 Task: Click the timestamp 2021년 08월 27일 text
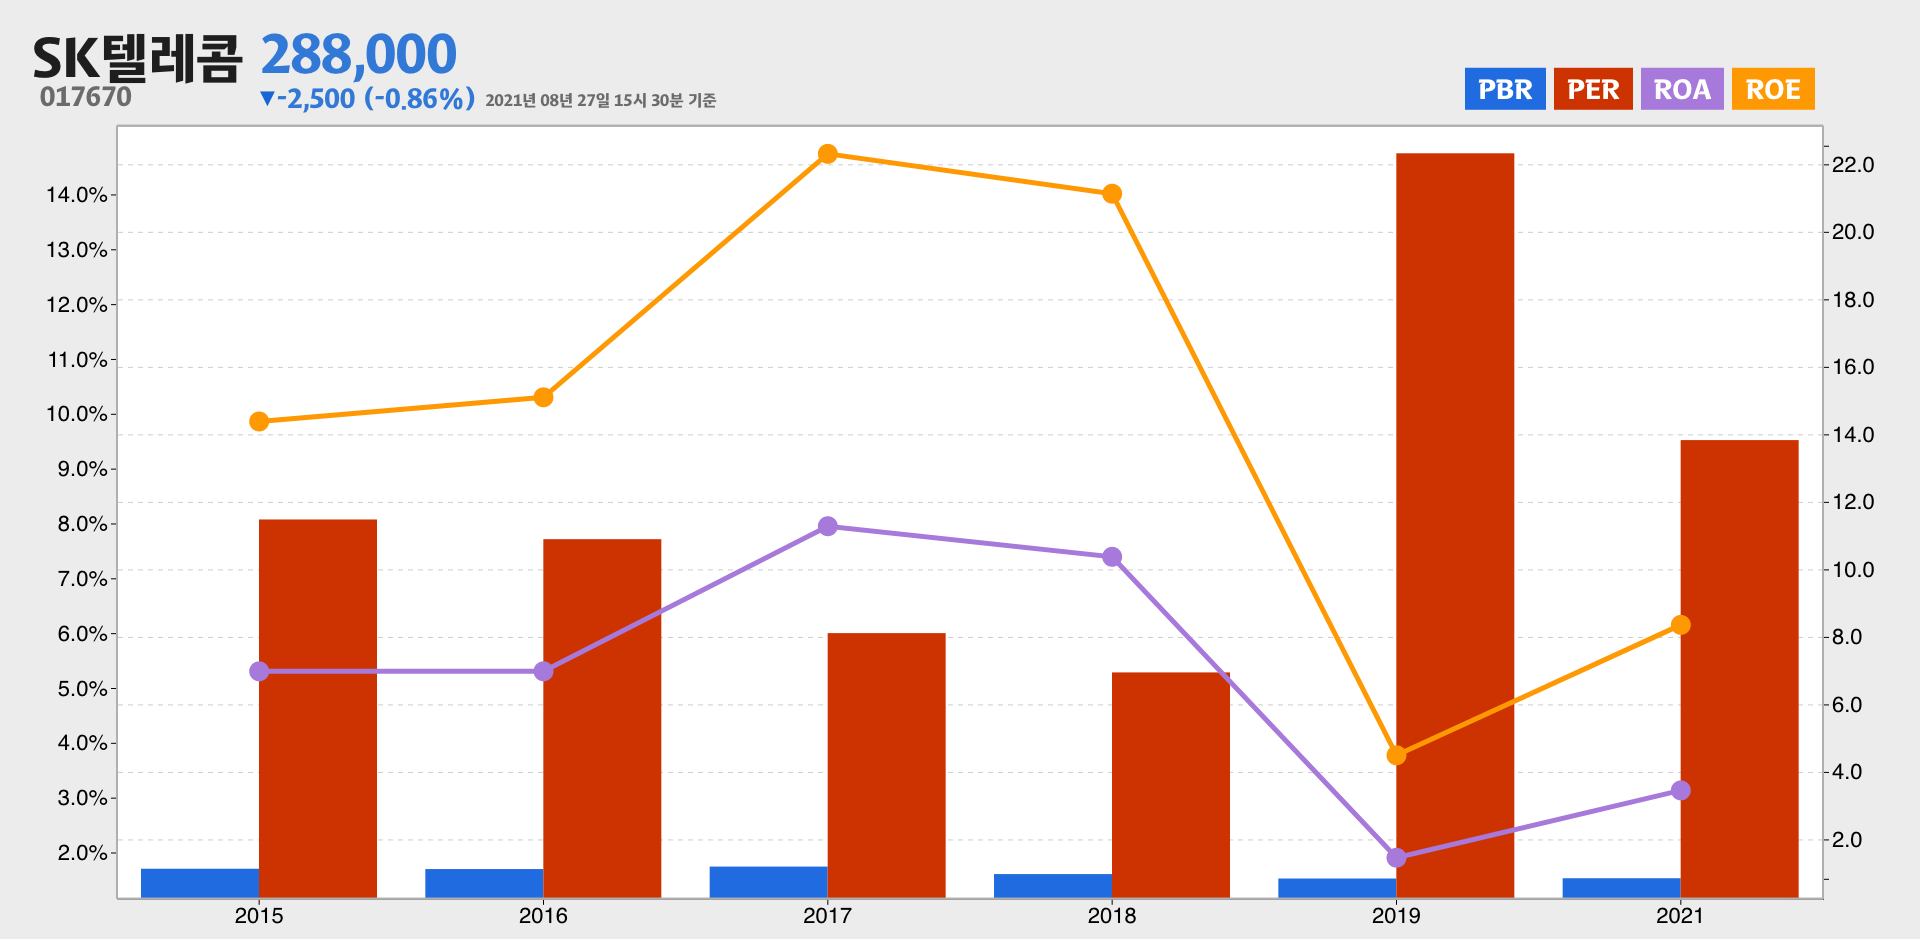click(x=601, y=100)
